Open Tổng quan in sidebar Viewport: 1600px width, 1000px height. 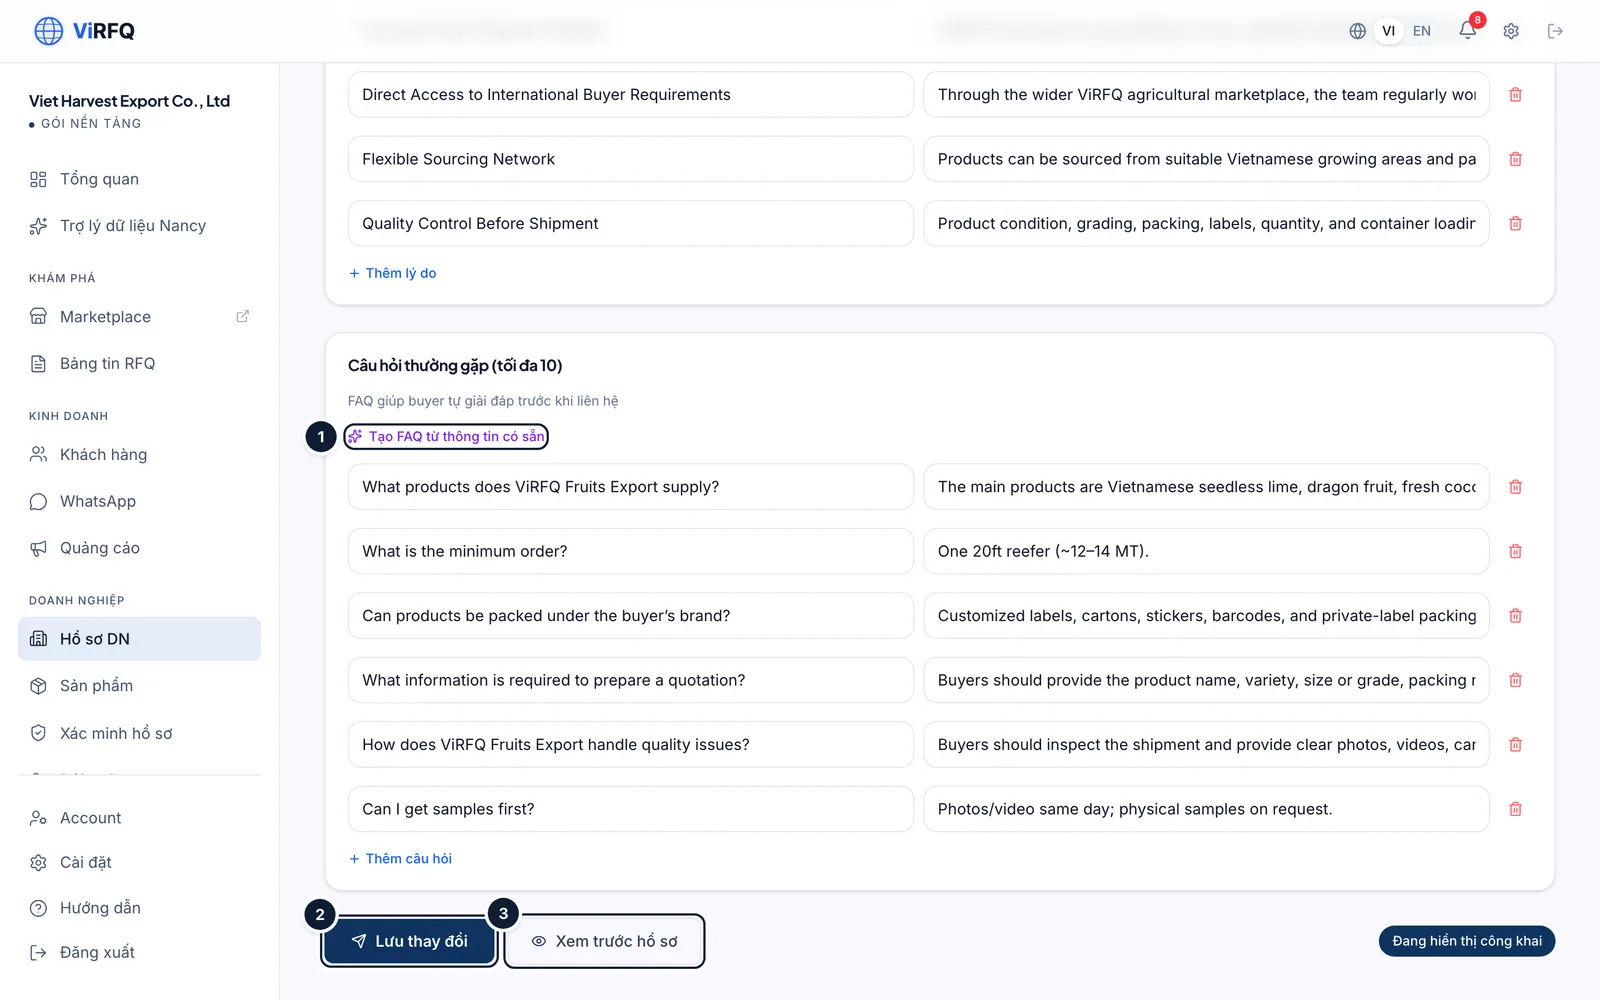[139, 179]
